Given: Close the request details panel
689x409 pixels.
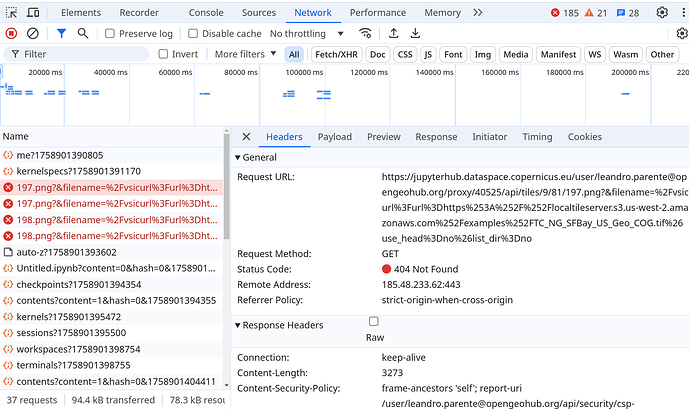Looking at the screenshot, I should click(x=247, y=137).
